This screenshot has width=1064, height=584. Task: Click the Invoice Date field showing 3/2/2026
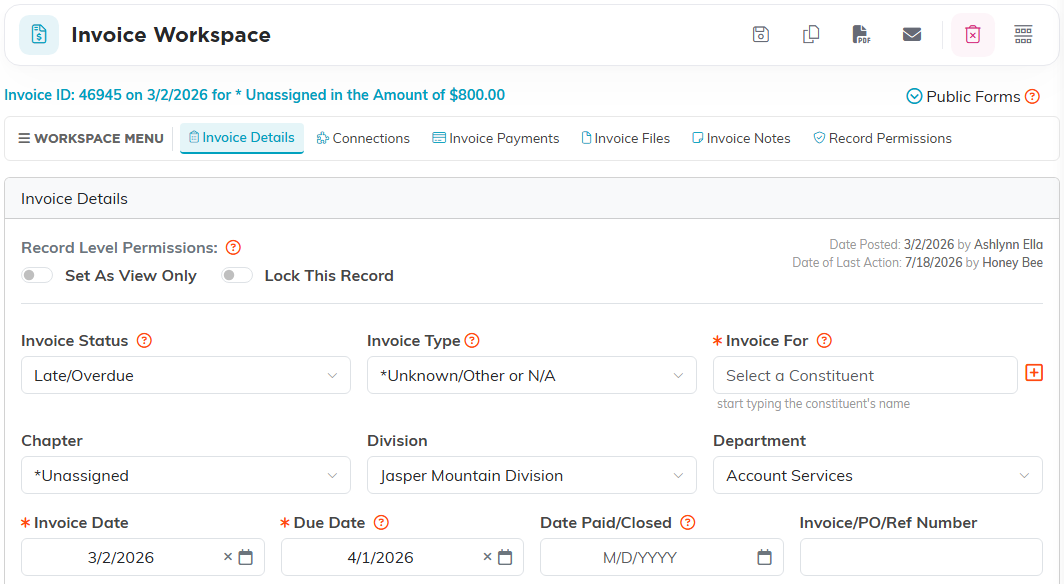[x=142, y=558]
